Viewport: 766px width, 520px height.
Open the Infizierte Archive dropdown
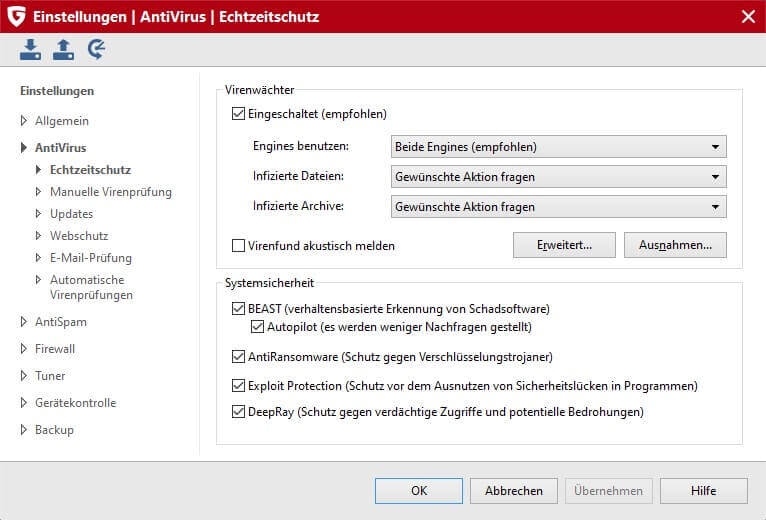(x=558, y=207)
